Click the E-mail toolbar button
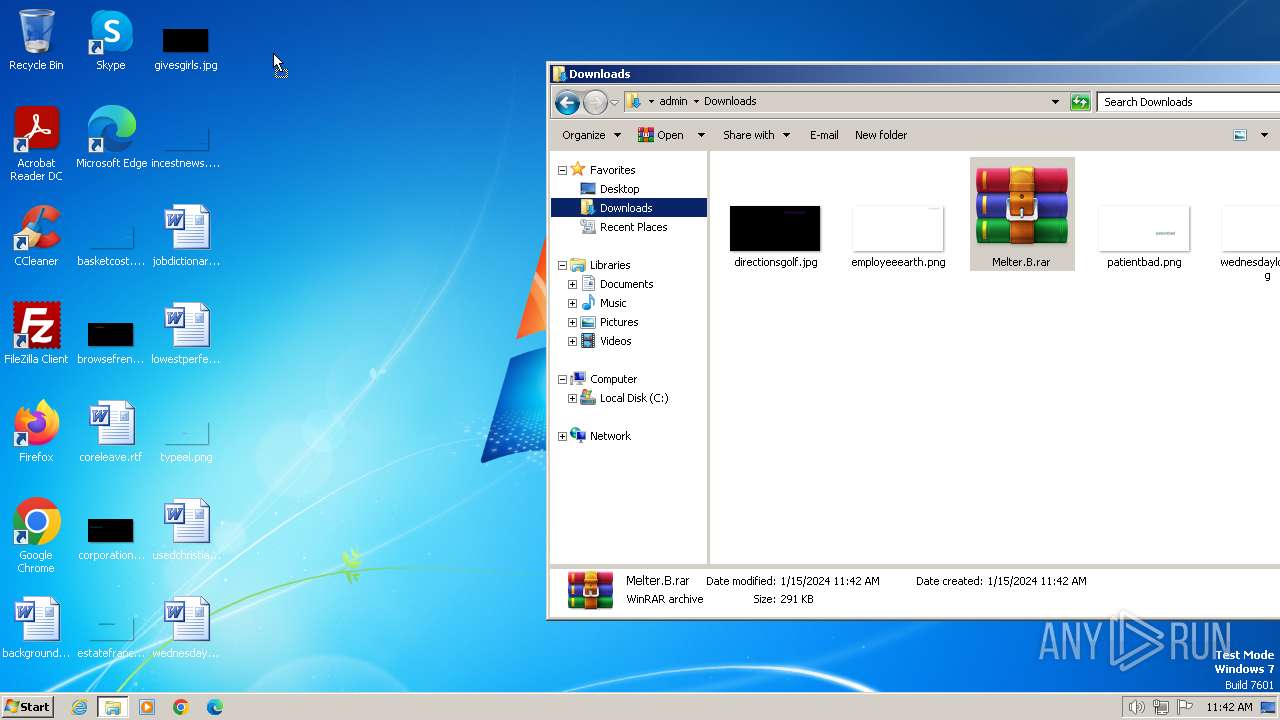This screenshot has height=720, width=1280. (824, 135)
